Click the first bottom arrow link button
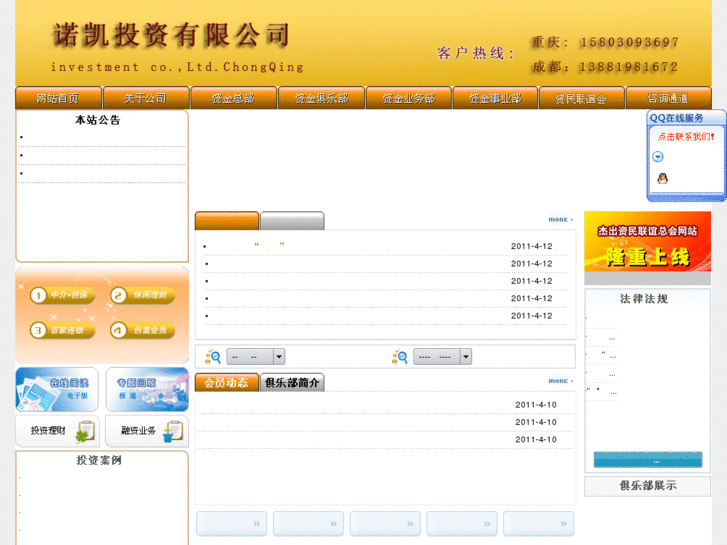 tap(231, 524)
